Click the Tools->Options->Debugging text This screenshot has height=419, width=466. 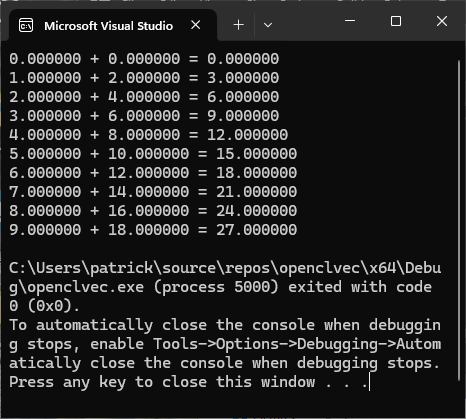[265, 344]
